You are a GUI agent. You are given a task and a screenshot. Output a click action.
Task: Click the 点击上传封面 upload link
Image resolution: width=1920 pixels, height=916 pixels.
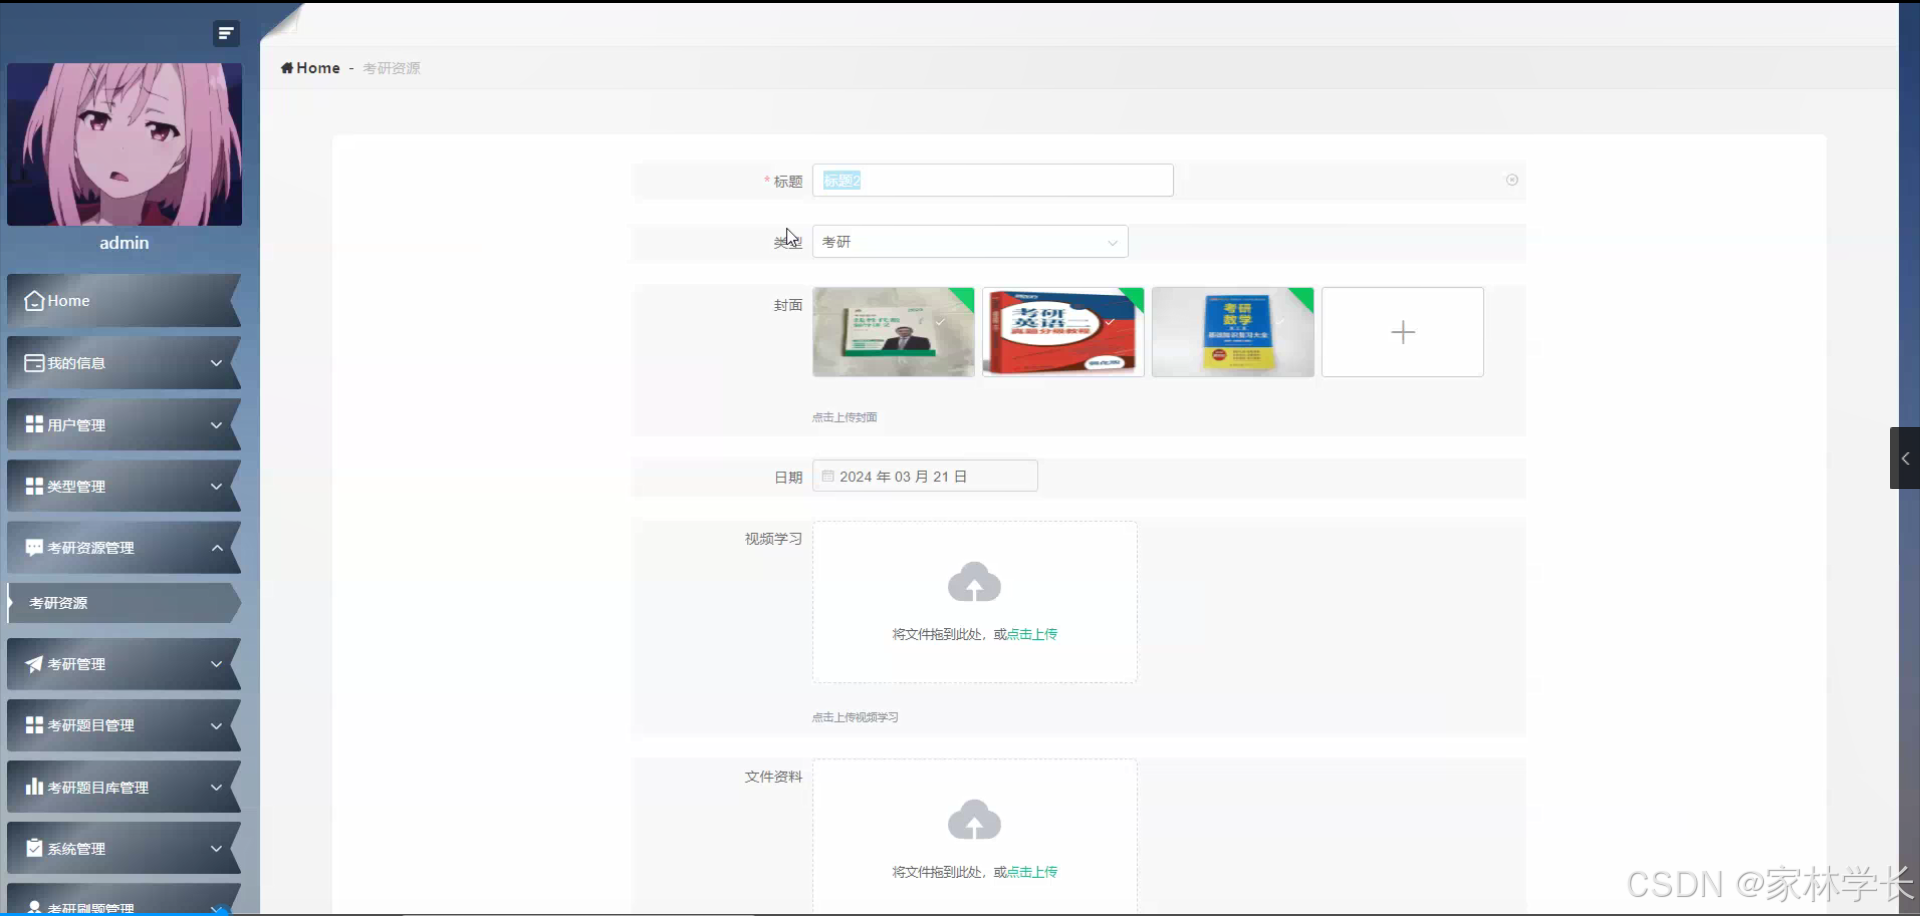845,417
